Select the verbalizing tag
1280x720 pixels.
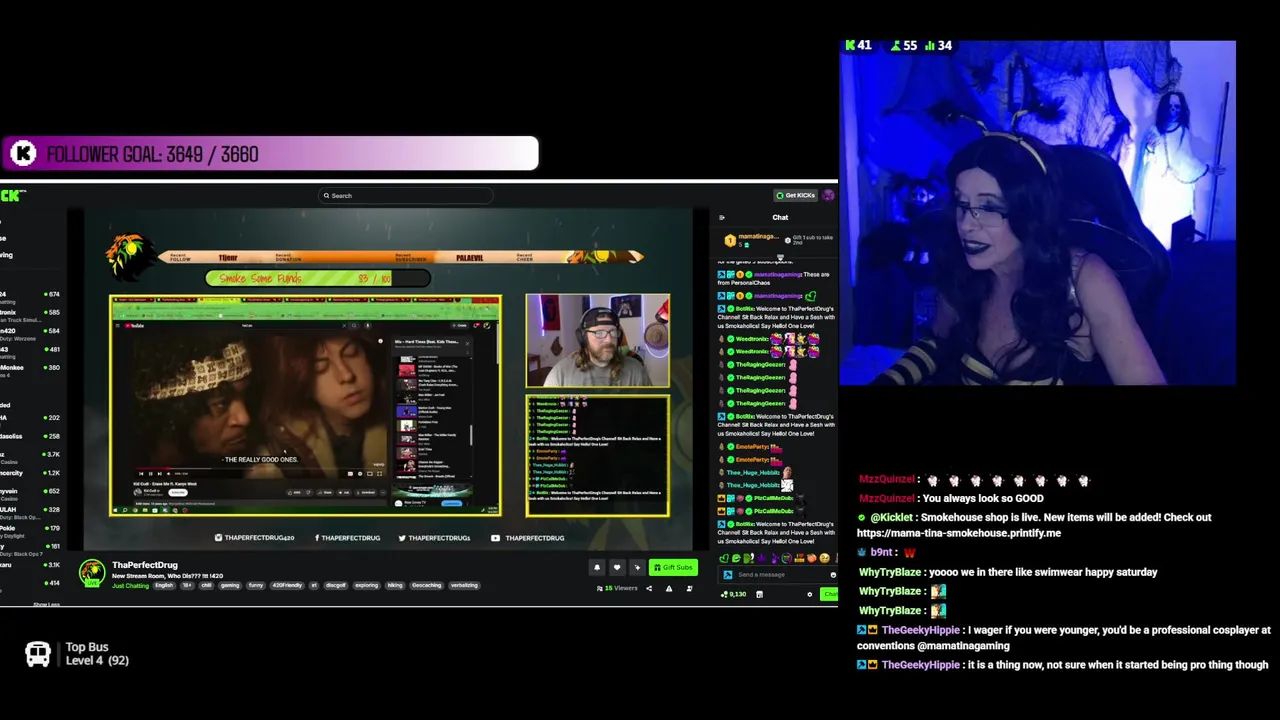464,586
